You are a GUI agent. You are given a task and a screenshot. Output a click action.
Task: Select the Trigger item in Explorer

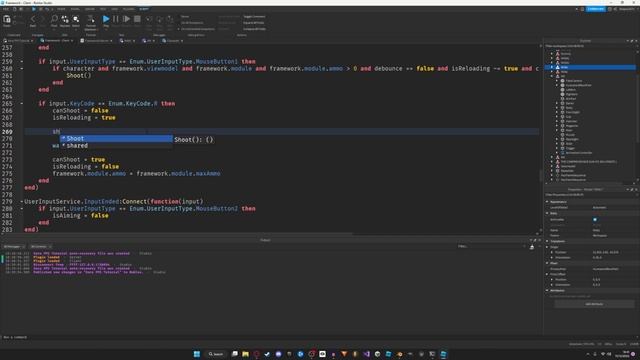[x=570, y=148]
